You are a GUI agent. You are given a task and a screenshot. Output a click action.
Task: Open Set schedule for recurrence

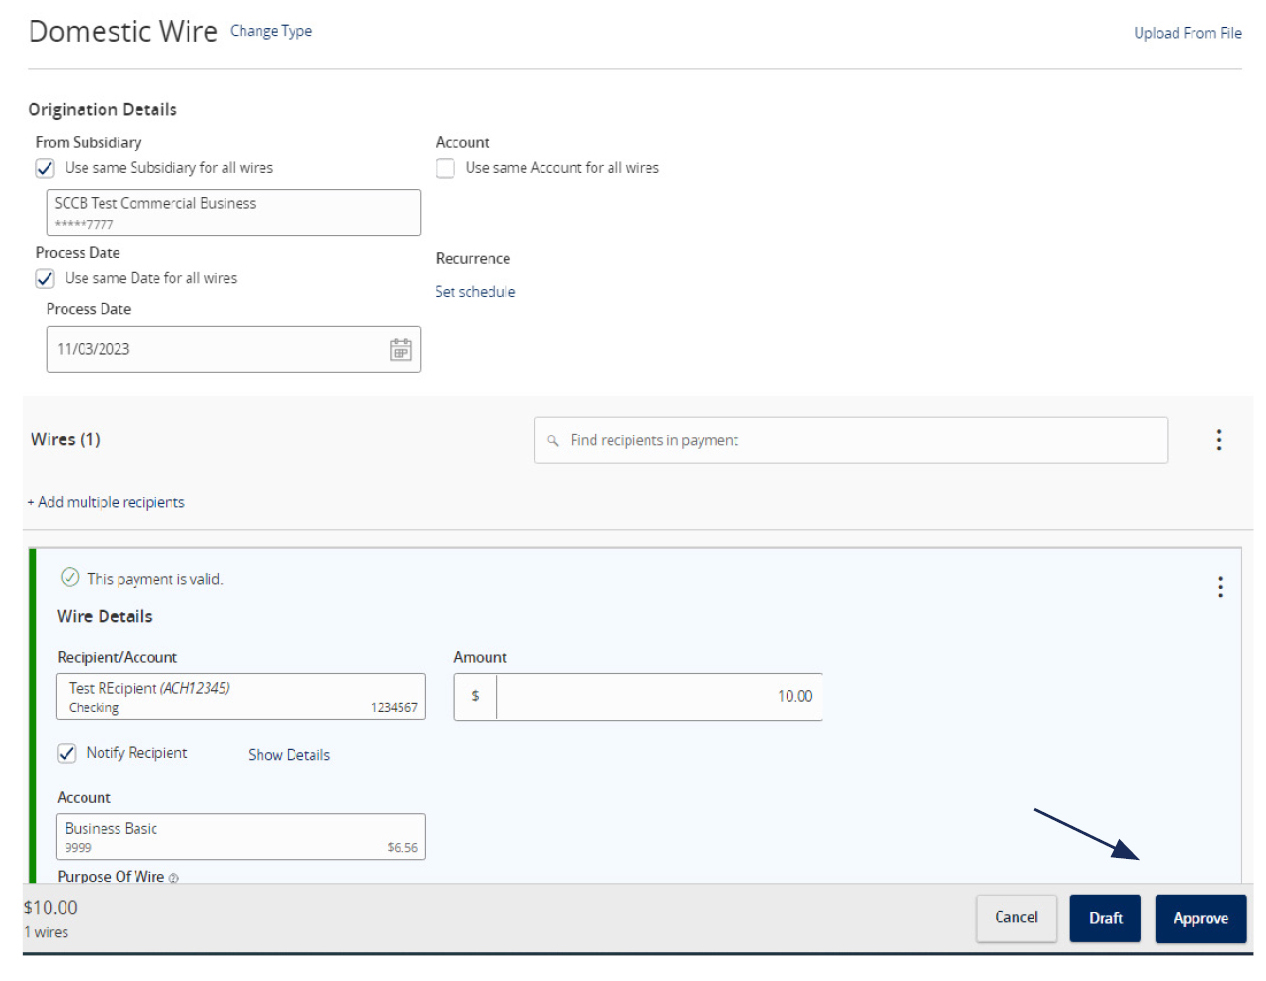tap(475, 291)
